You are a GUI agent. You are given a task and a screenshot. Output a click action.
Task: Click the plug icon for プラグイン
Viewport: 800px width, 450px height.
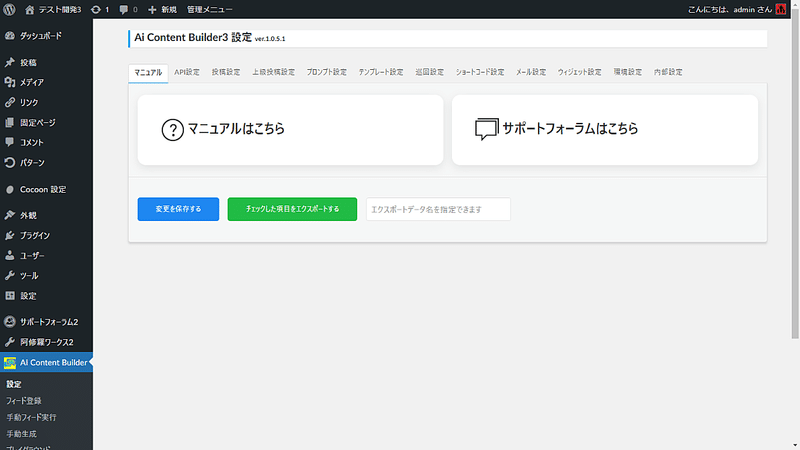10,235
